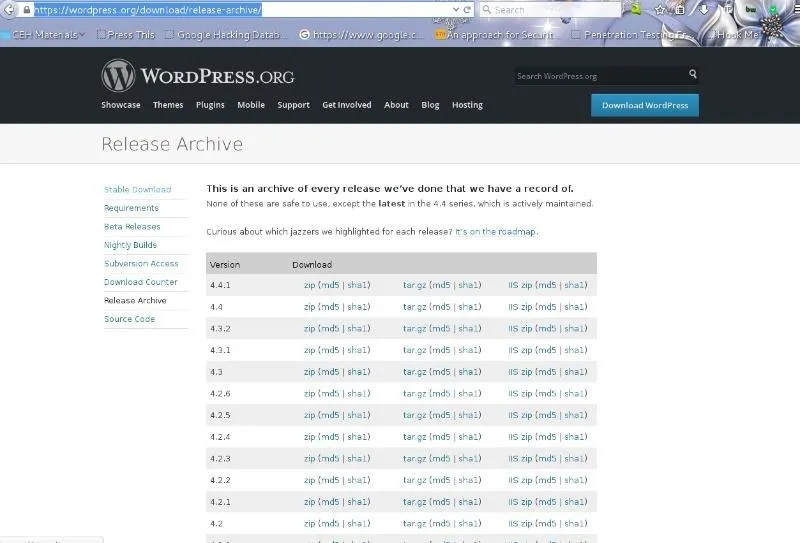This screenshot has height=543, width=800.
Task: Click the 'Download' column header
Action: click(312, 265)
